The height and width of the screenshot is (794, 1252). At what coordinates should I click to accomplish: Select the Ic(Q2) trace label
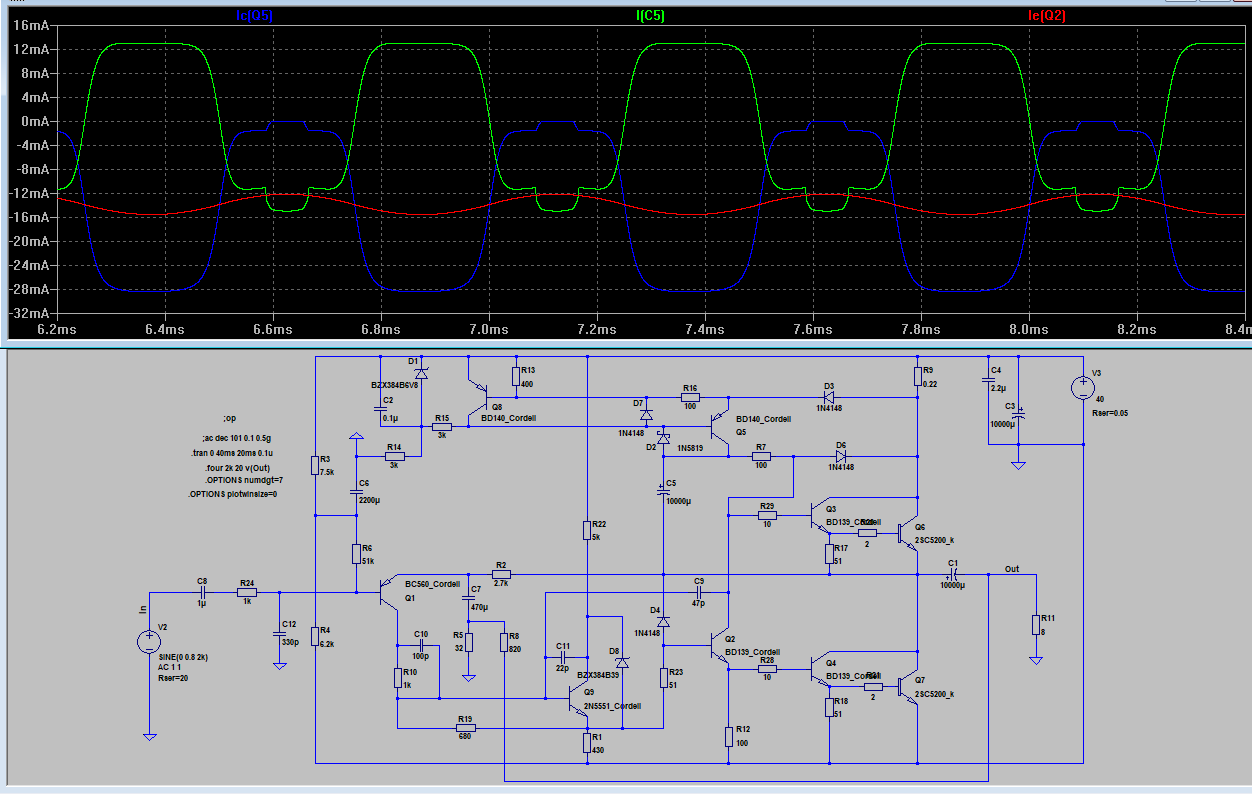pos(1046,17)
